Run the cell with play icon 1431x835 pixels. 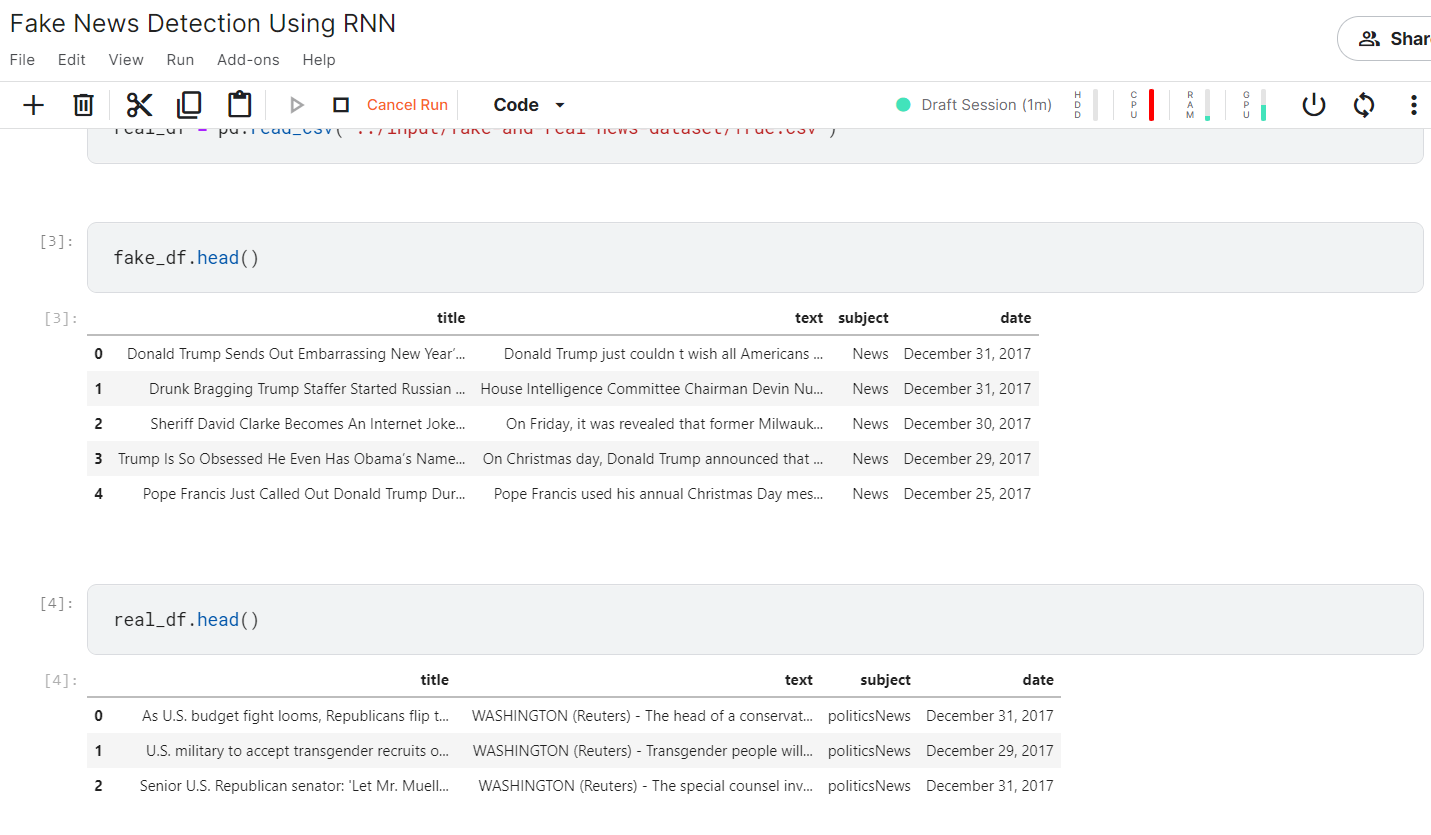296,105
